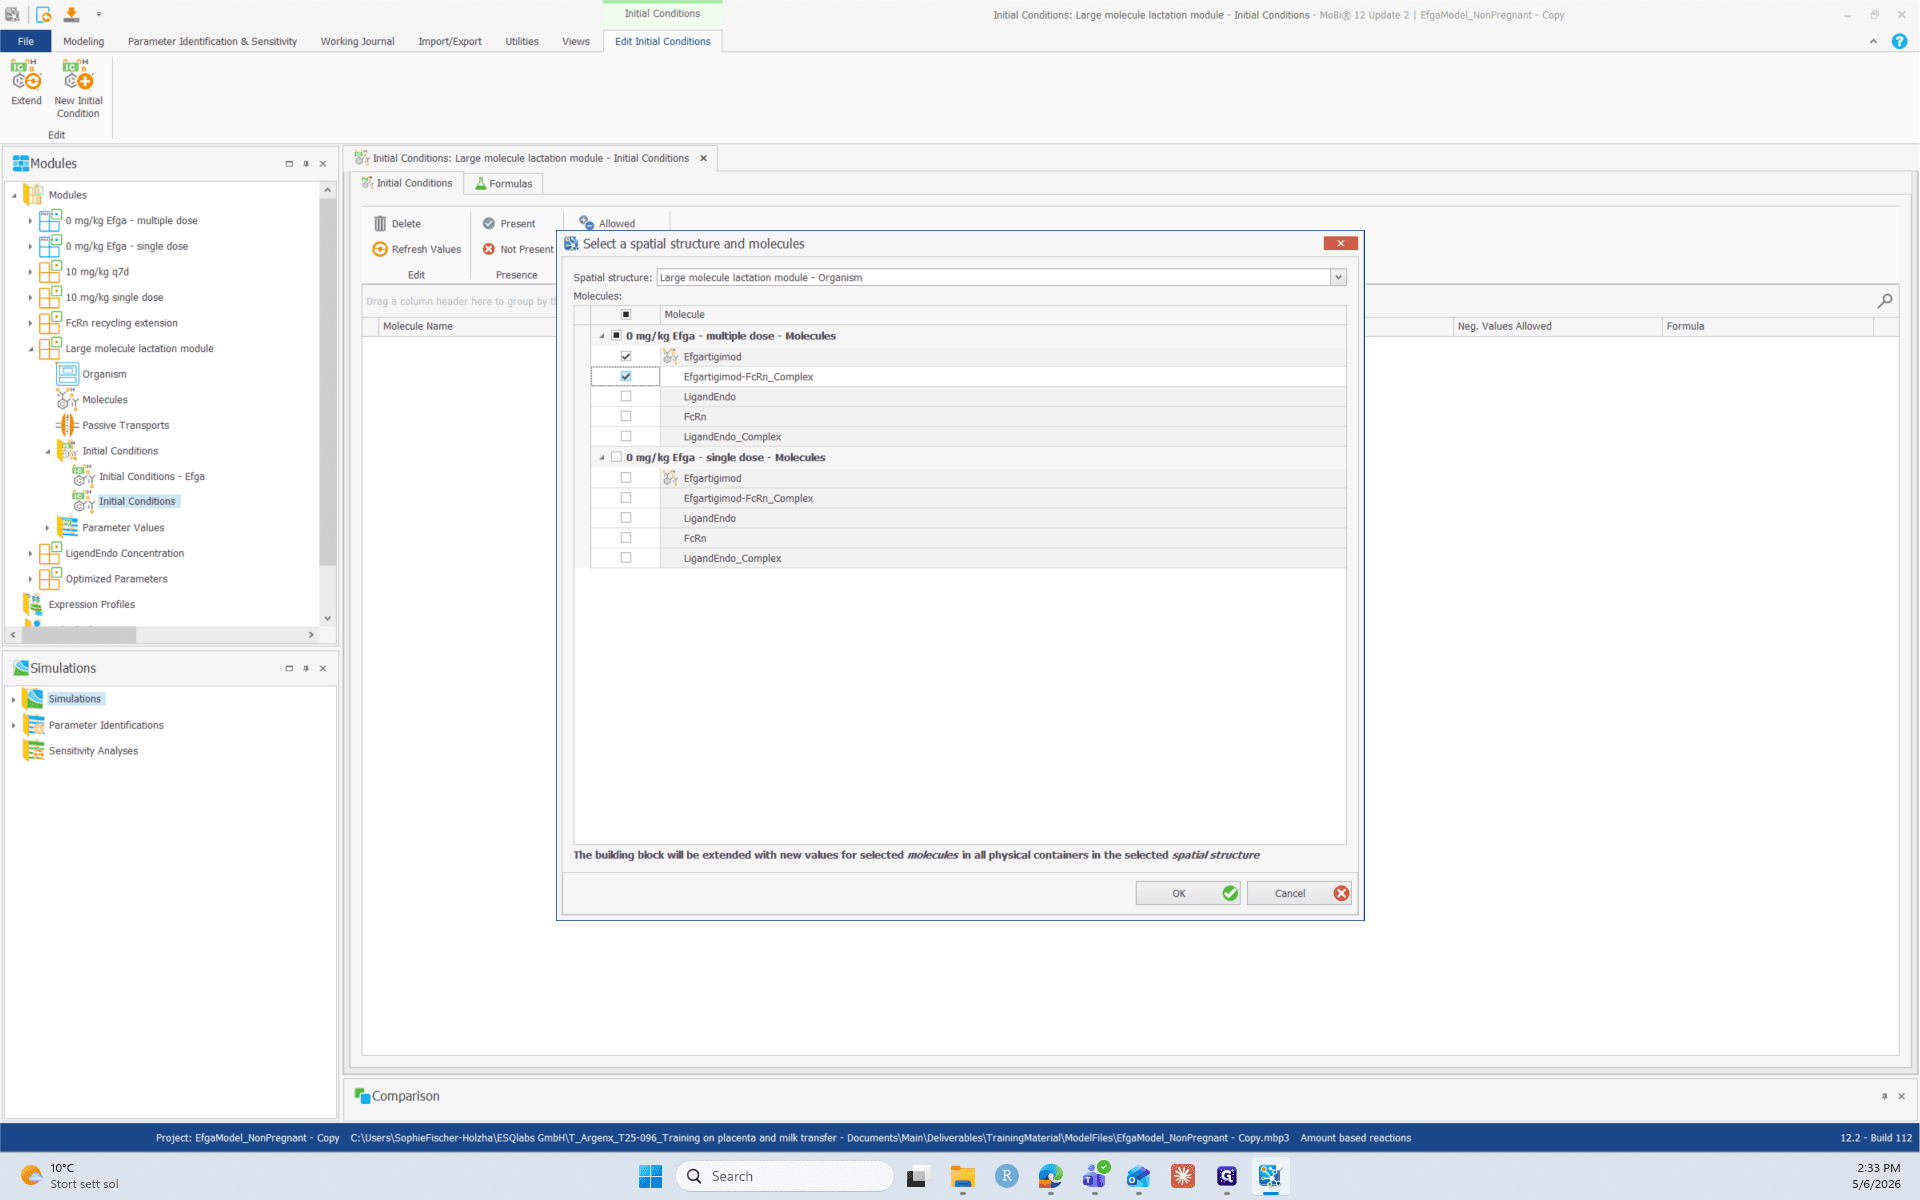Expand the Simulations folder node
The height and width of the screenshot is (1200, 1920).
pos(13,699)
